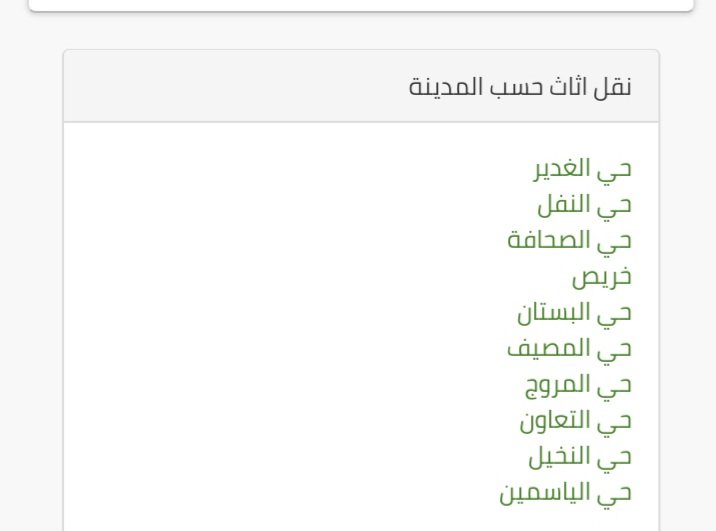Choose the last link, Al Yasmin district

[x=566, y=493]
